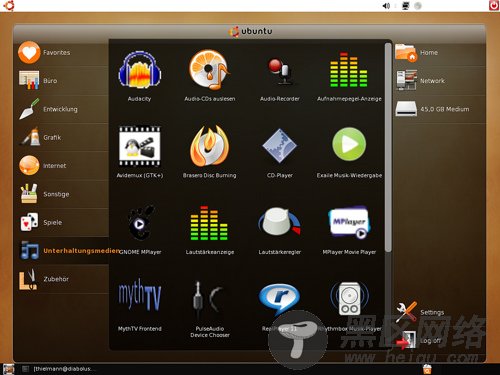Screen dimensions: 500x375
Task: Open the Zubehör category
Action: [x=62, y=279]
